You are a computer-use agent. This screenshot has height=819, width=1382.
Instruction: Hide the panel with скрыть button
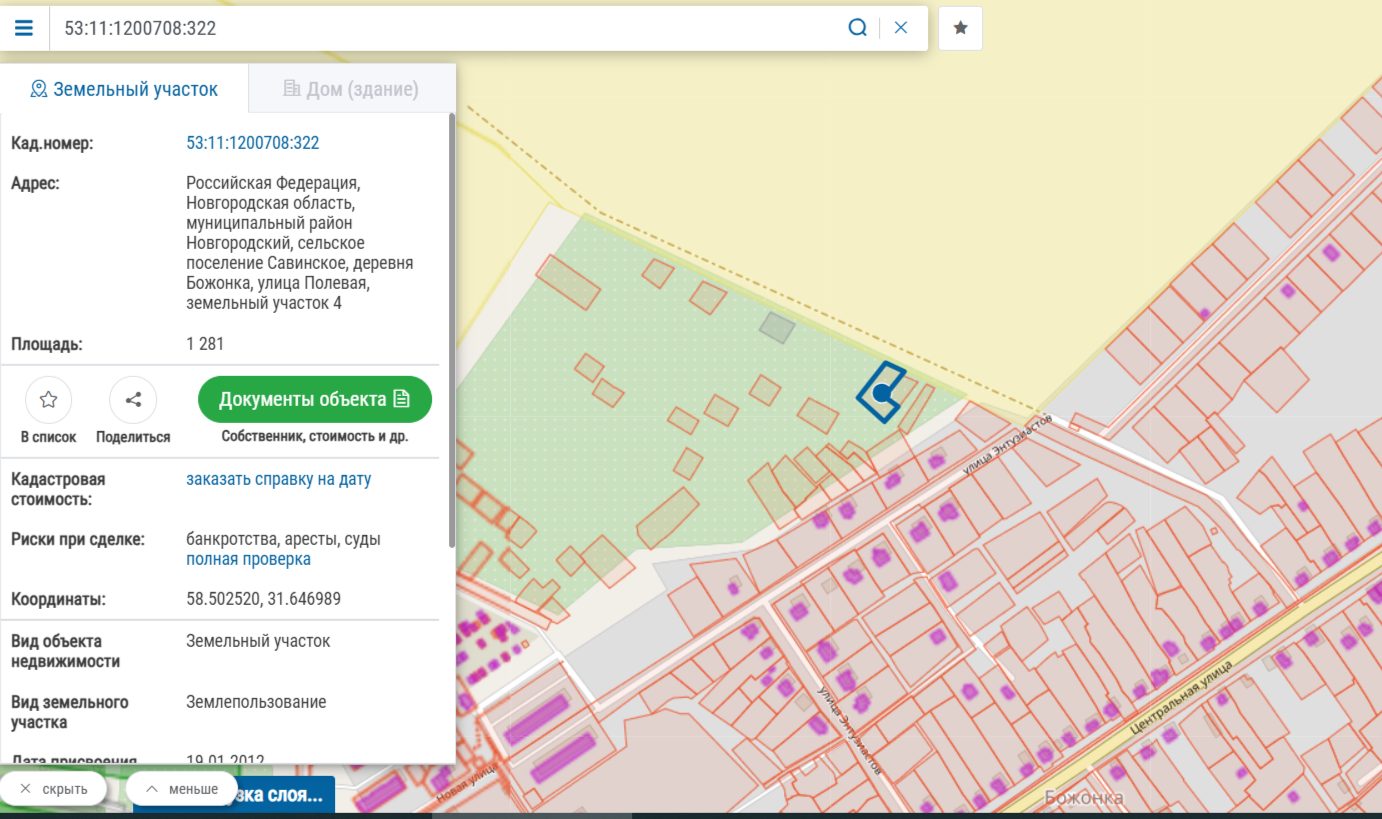pos(53,789)
